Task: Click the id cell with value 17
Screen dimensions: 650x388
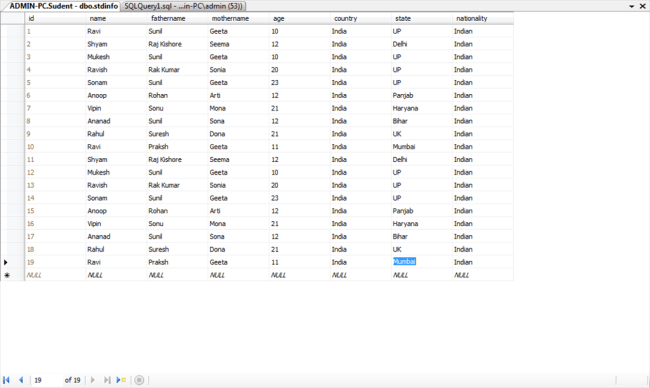Action: [55, 236]
